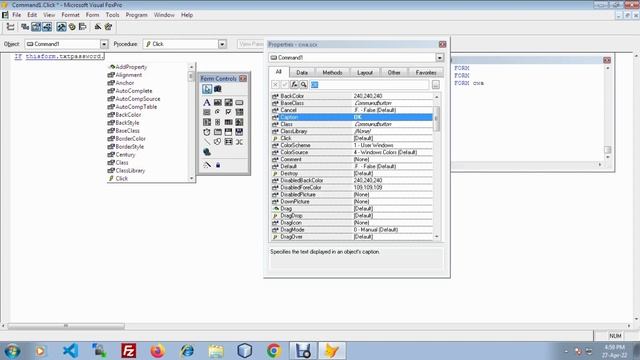Screen dimensions: 640x360
Task: Select the Image control in Form Controls
Action: tap(239, 122)
